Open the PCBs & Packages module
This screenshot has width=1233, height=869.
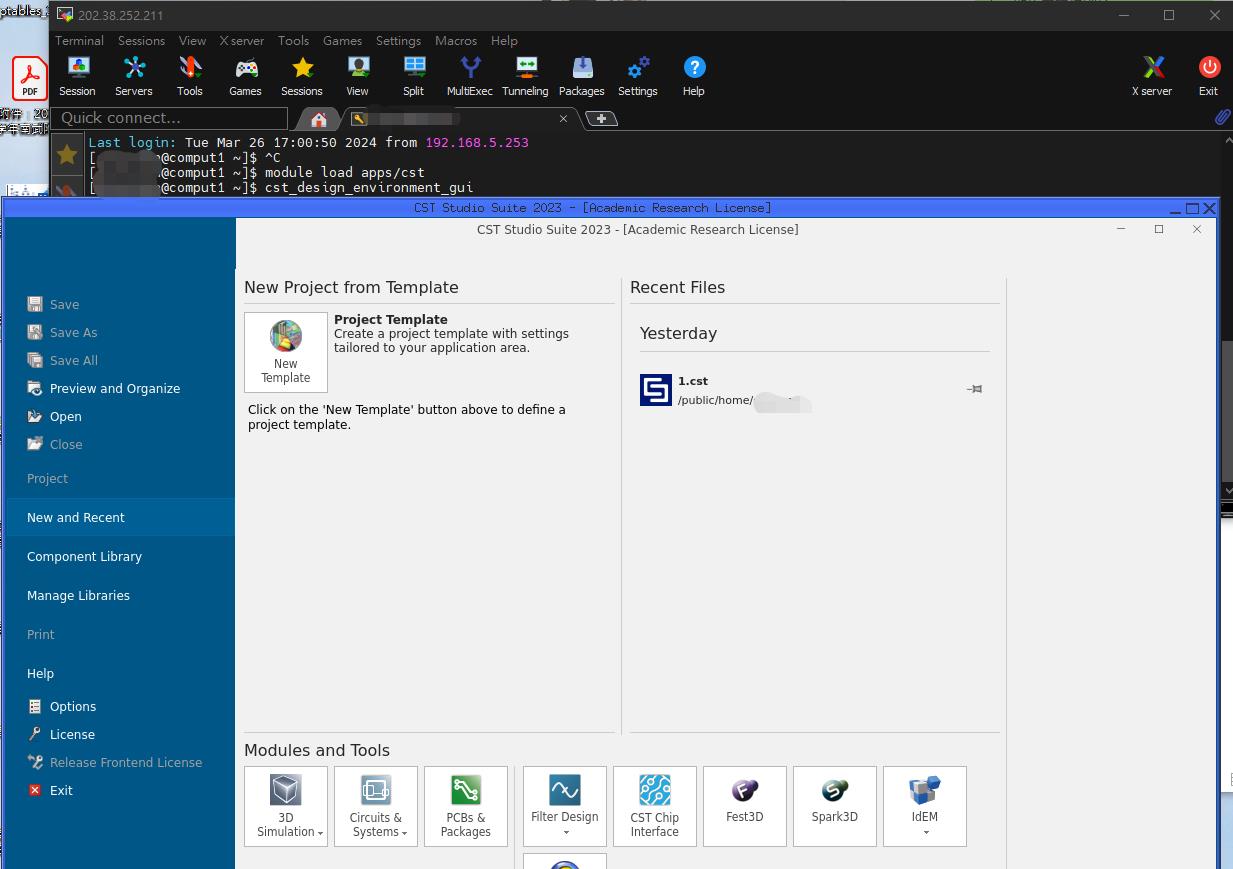click(466, 806)
